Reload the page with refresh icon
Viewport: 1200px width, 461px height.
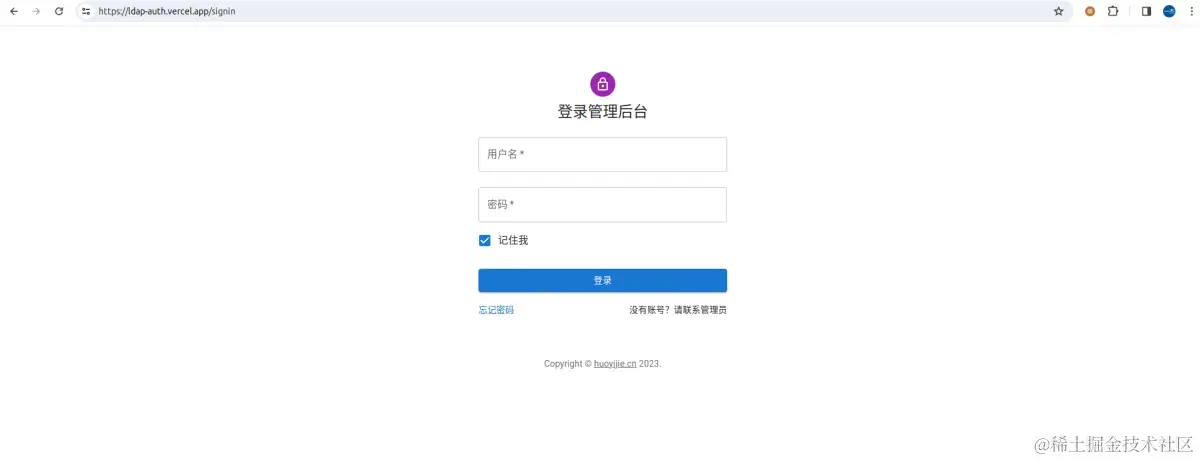coord(59,11)
